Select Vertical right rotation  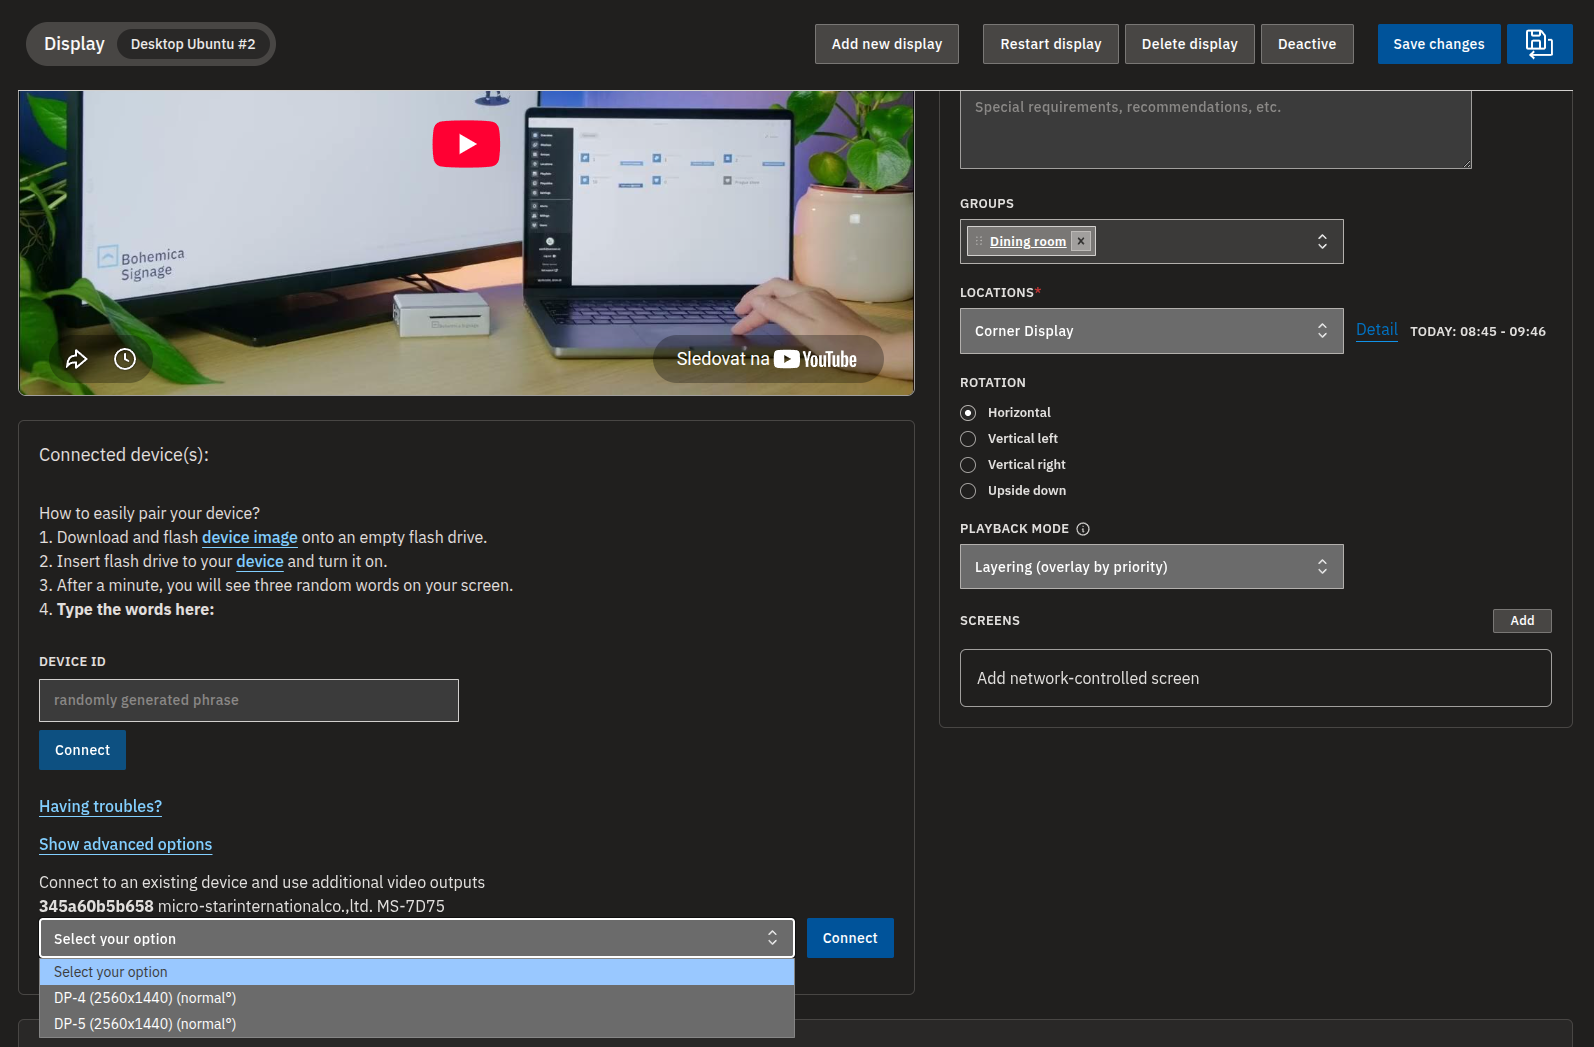[968, 465]
